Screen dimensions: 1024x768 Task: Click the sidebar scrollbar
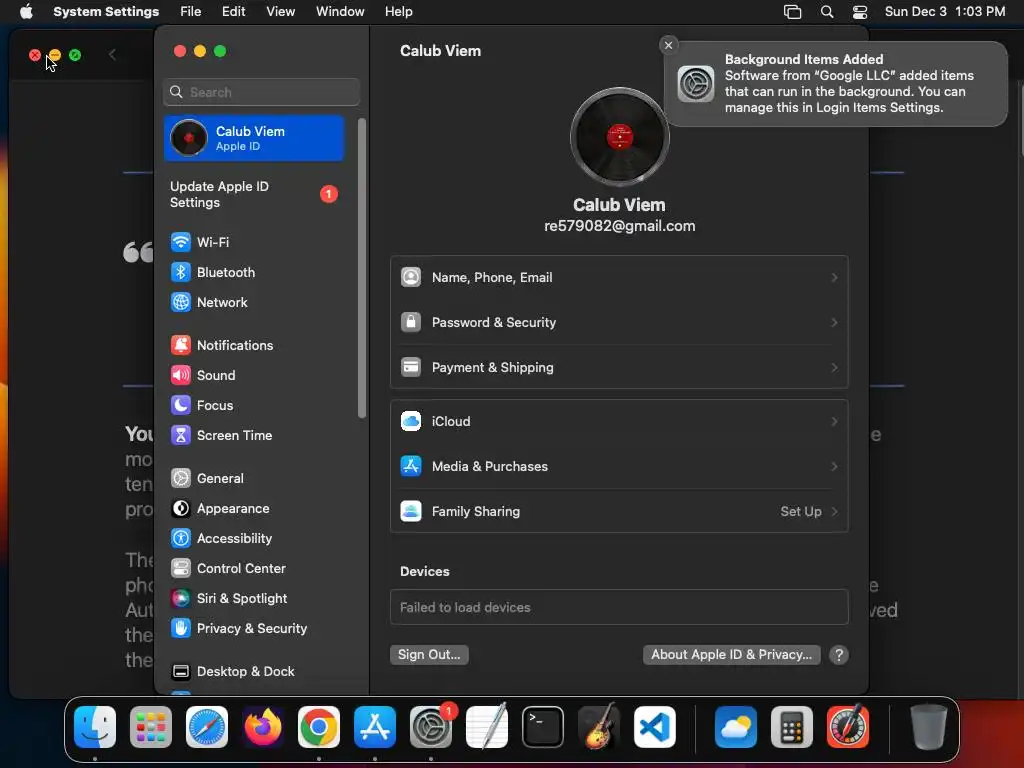[x=361, y=268]
